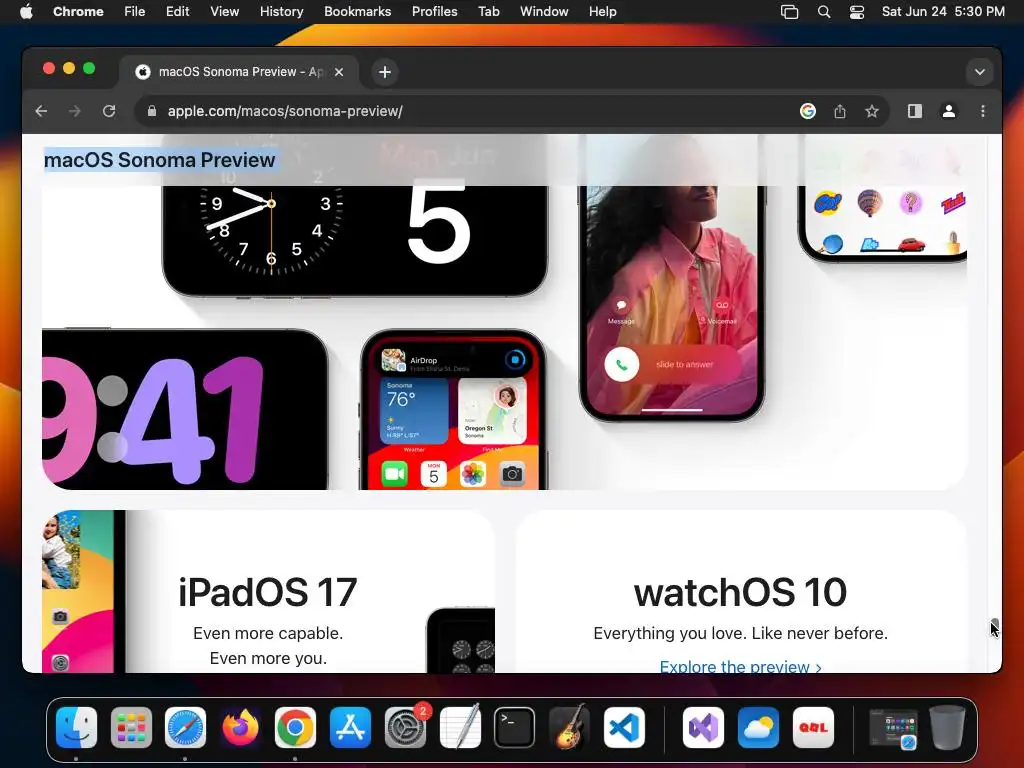Open Visual Studio from the Dock
Screen dimensions: 1024x768
[x=703, y=728]
